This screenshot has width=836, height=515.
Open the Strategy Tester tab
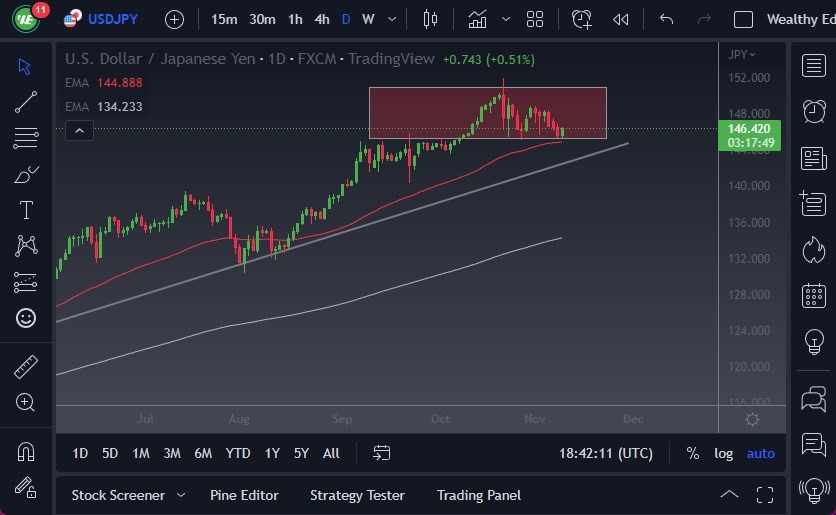[x=357, y=495]
